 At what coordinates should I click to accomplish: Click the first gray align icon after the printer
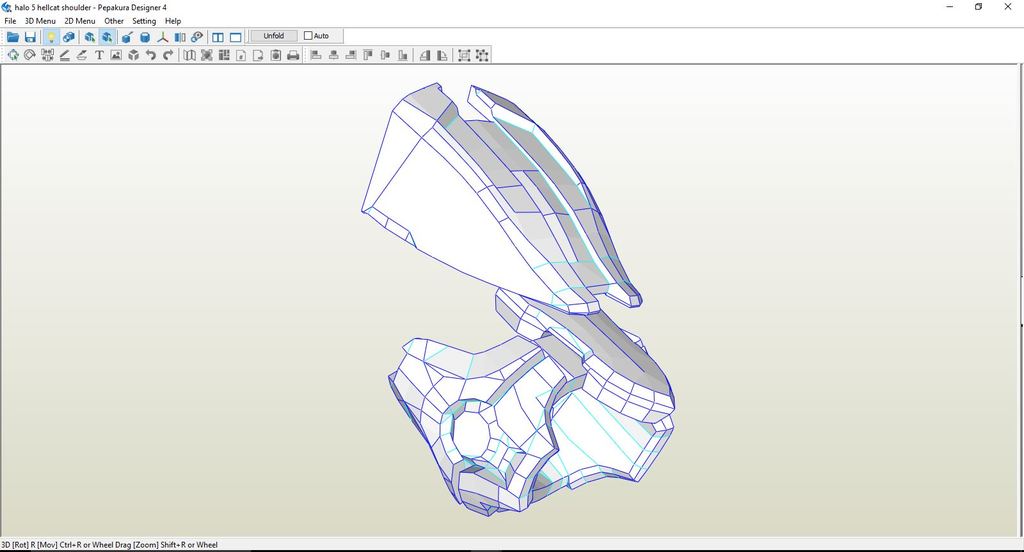316,56
